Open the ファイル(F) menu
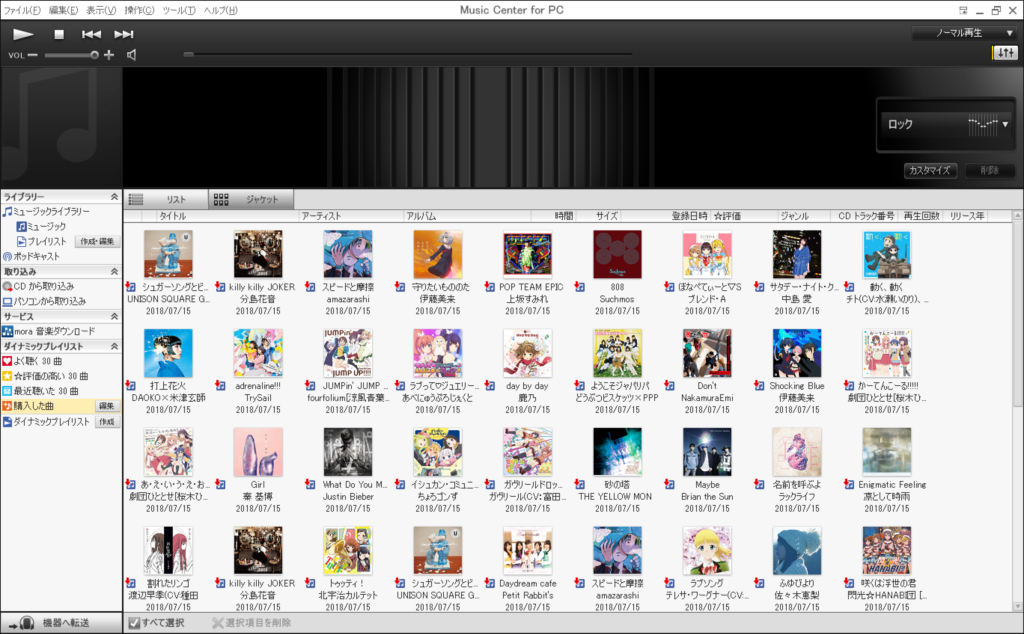 point(22,10)
